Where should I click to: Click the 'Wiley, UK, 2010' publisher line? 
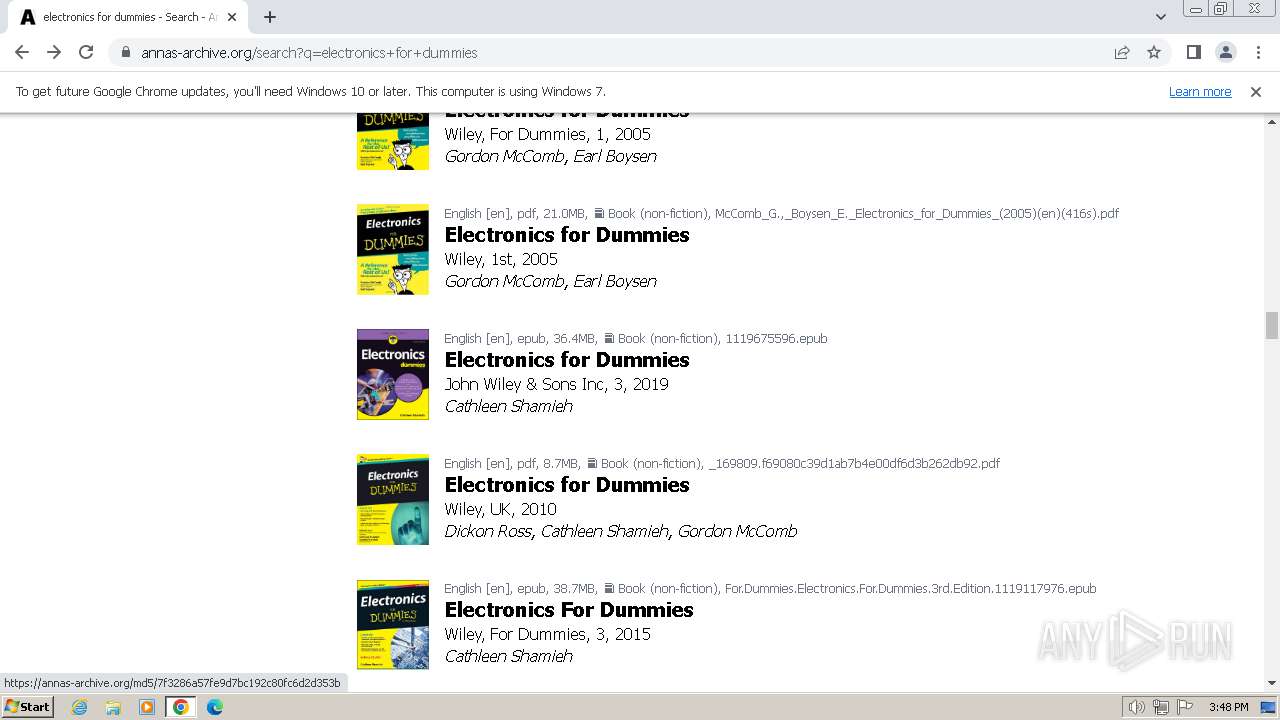pyautogui.click(x=500, y=509)
